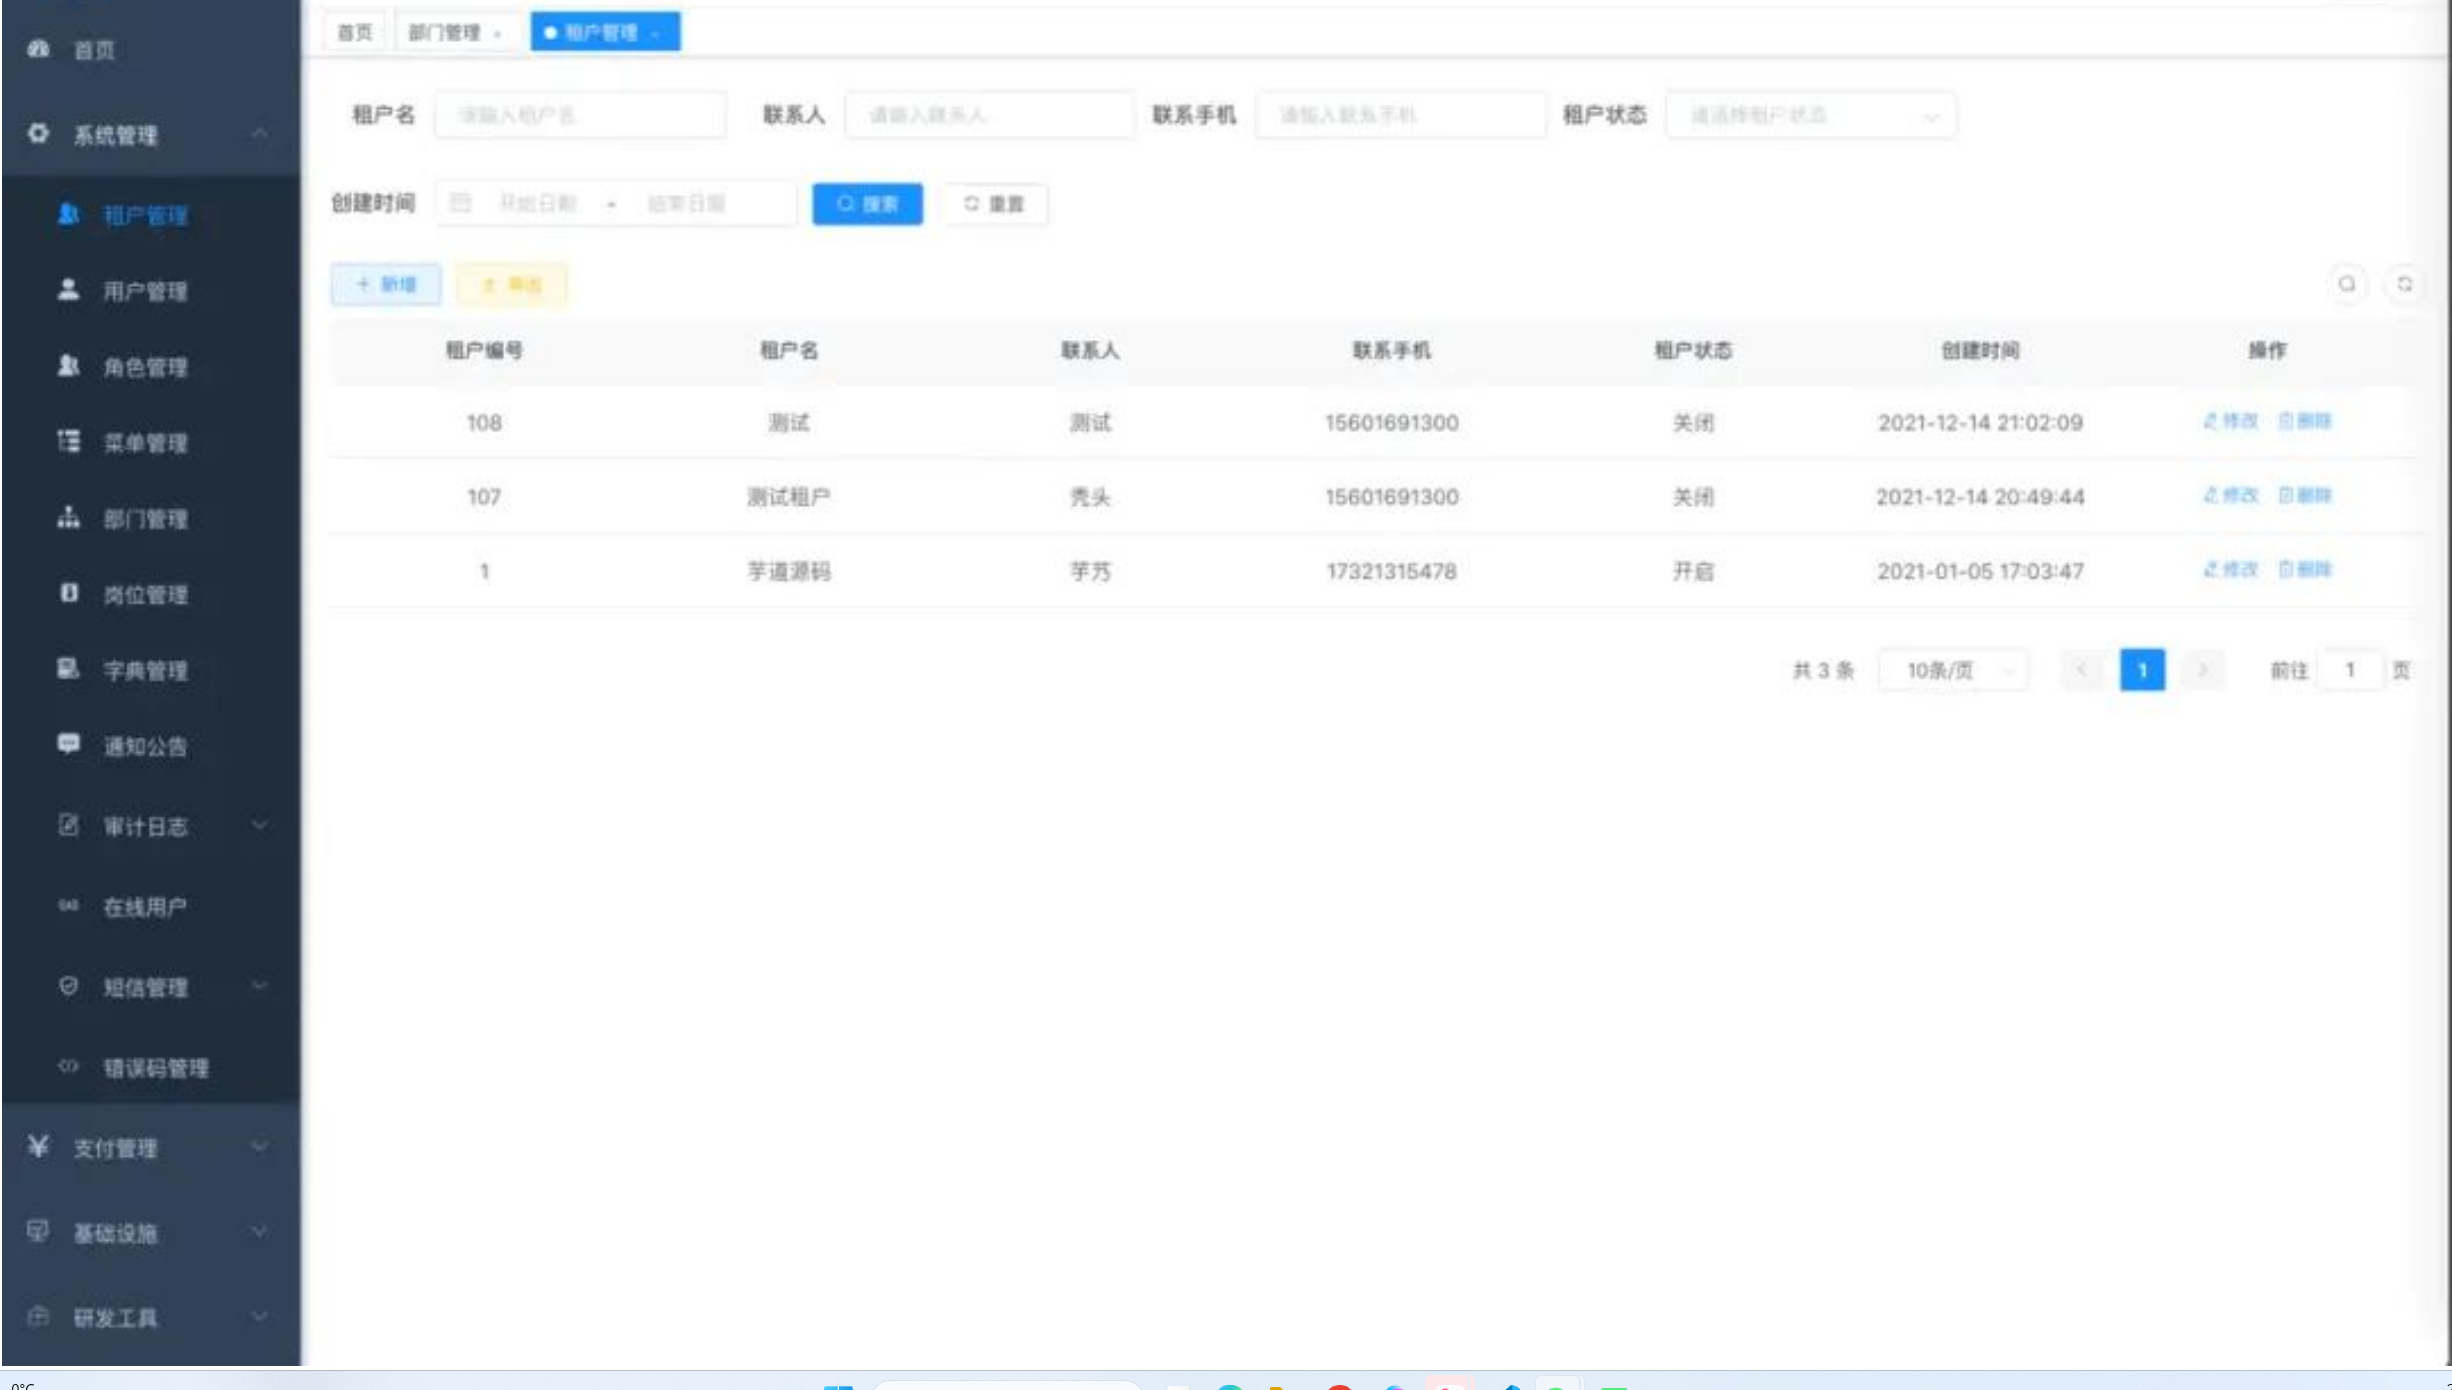
Task: Click the 重置 reset button
Action: pyautogui.click(x=994, y=204)
